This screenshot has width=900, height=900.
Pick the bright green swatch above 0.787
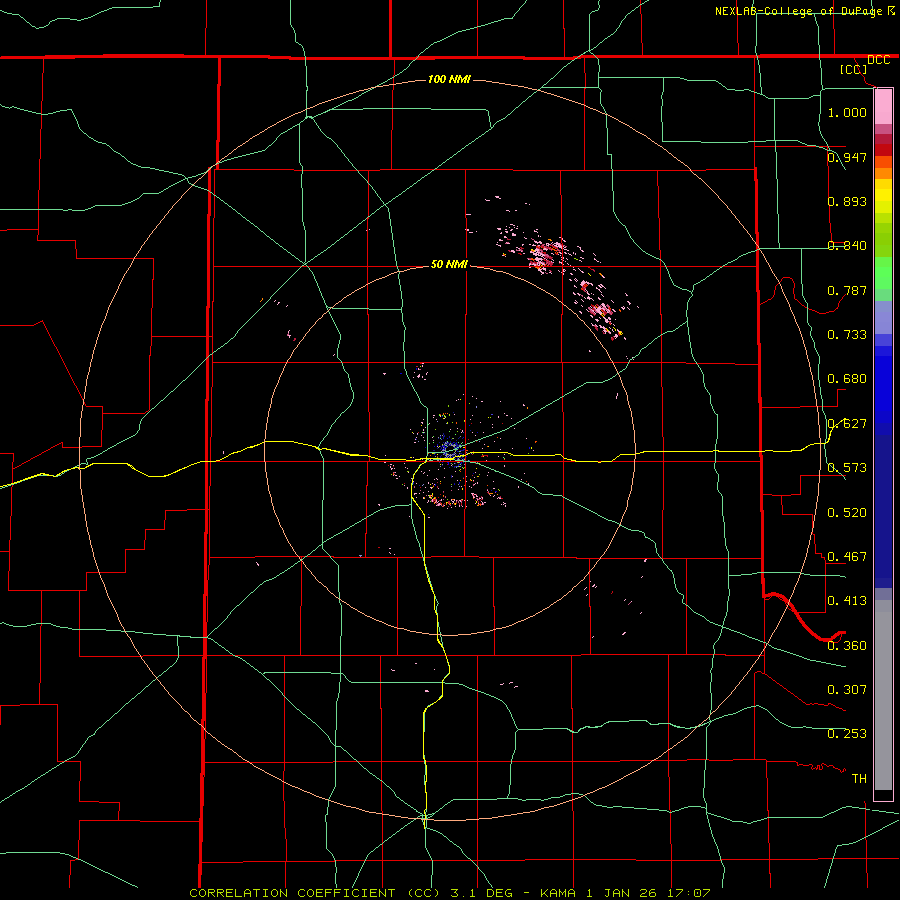(x=883, y=273)
